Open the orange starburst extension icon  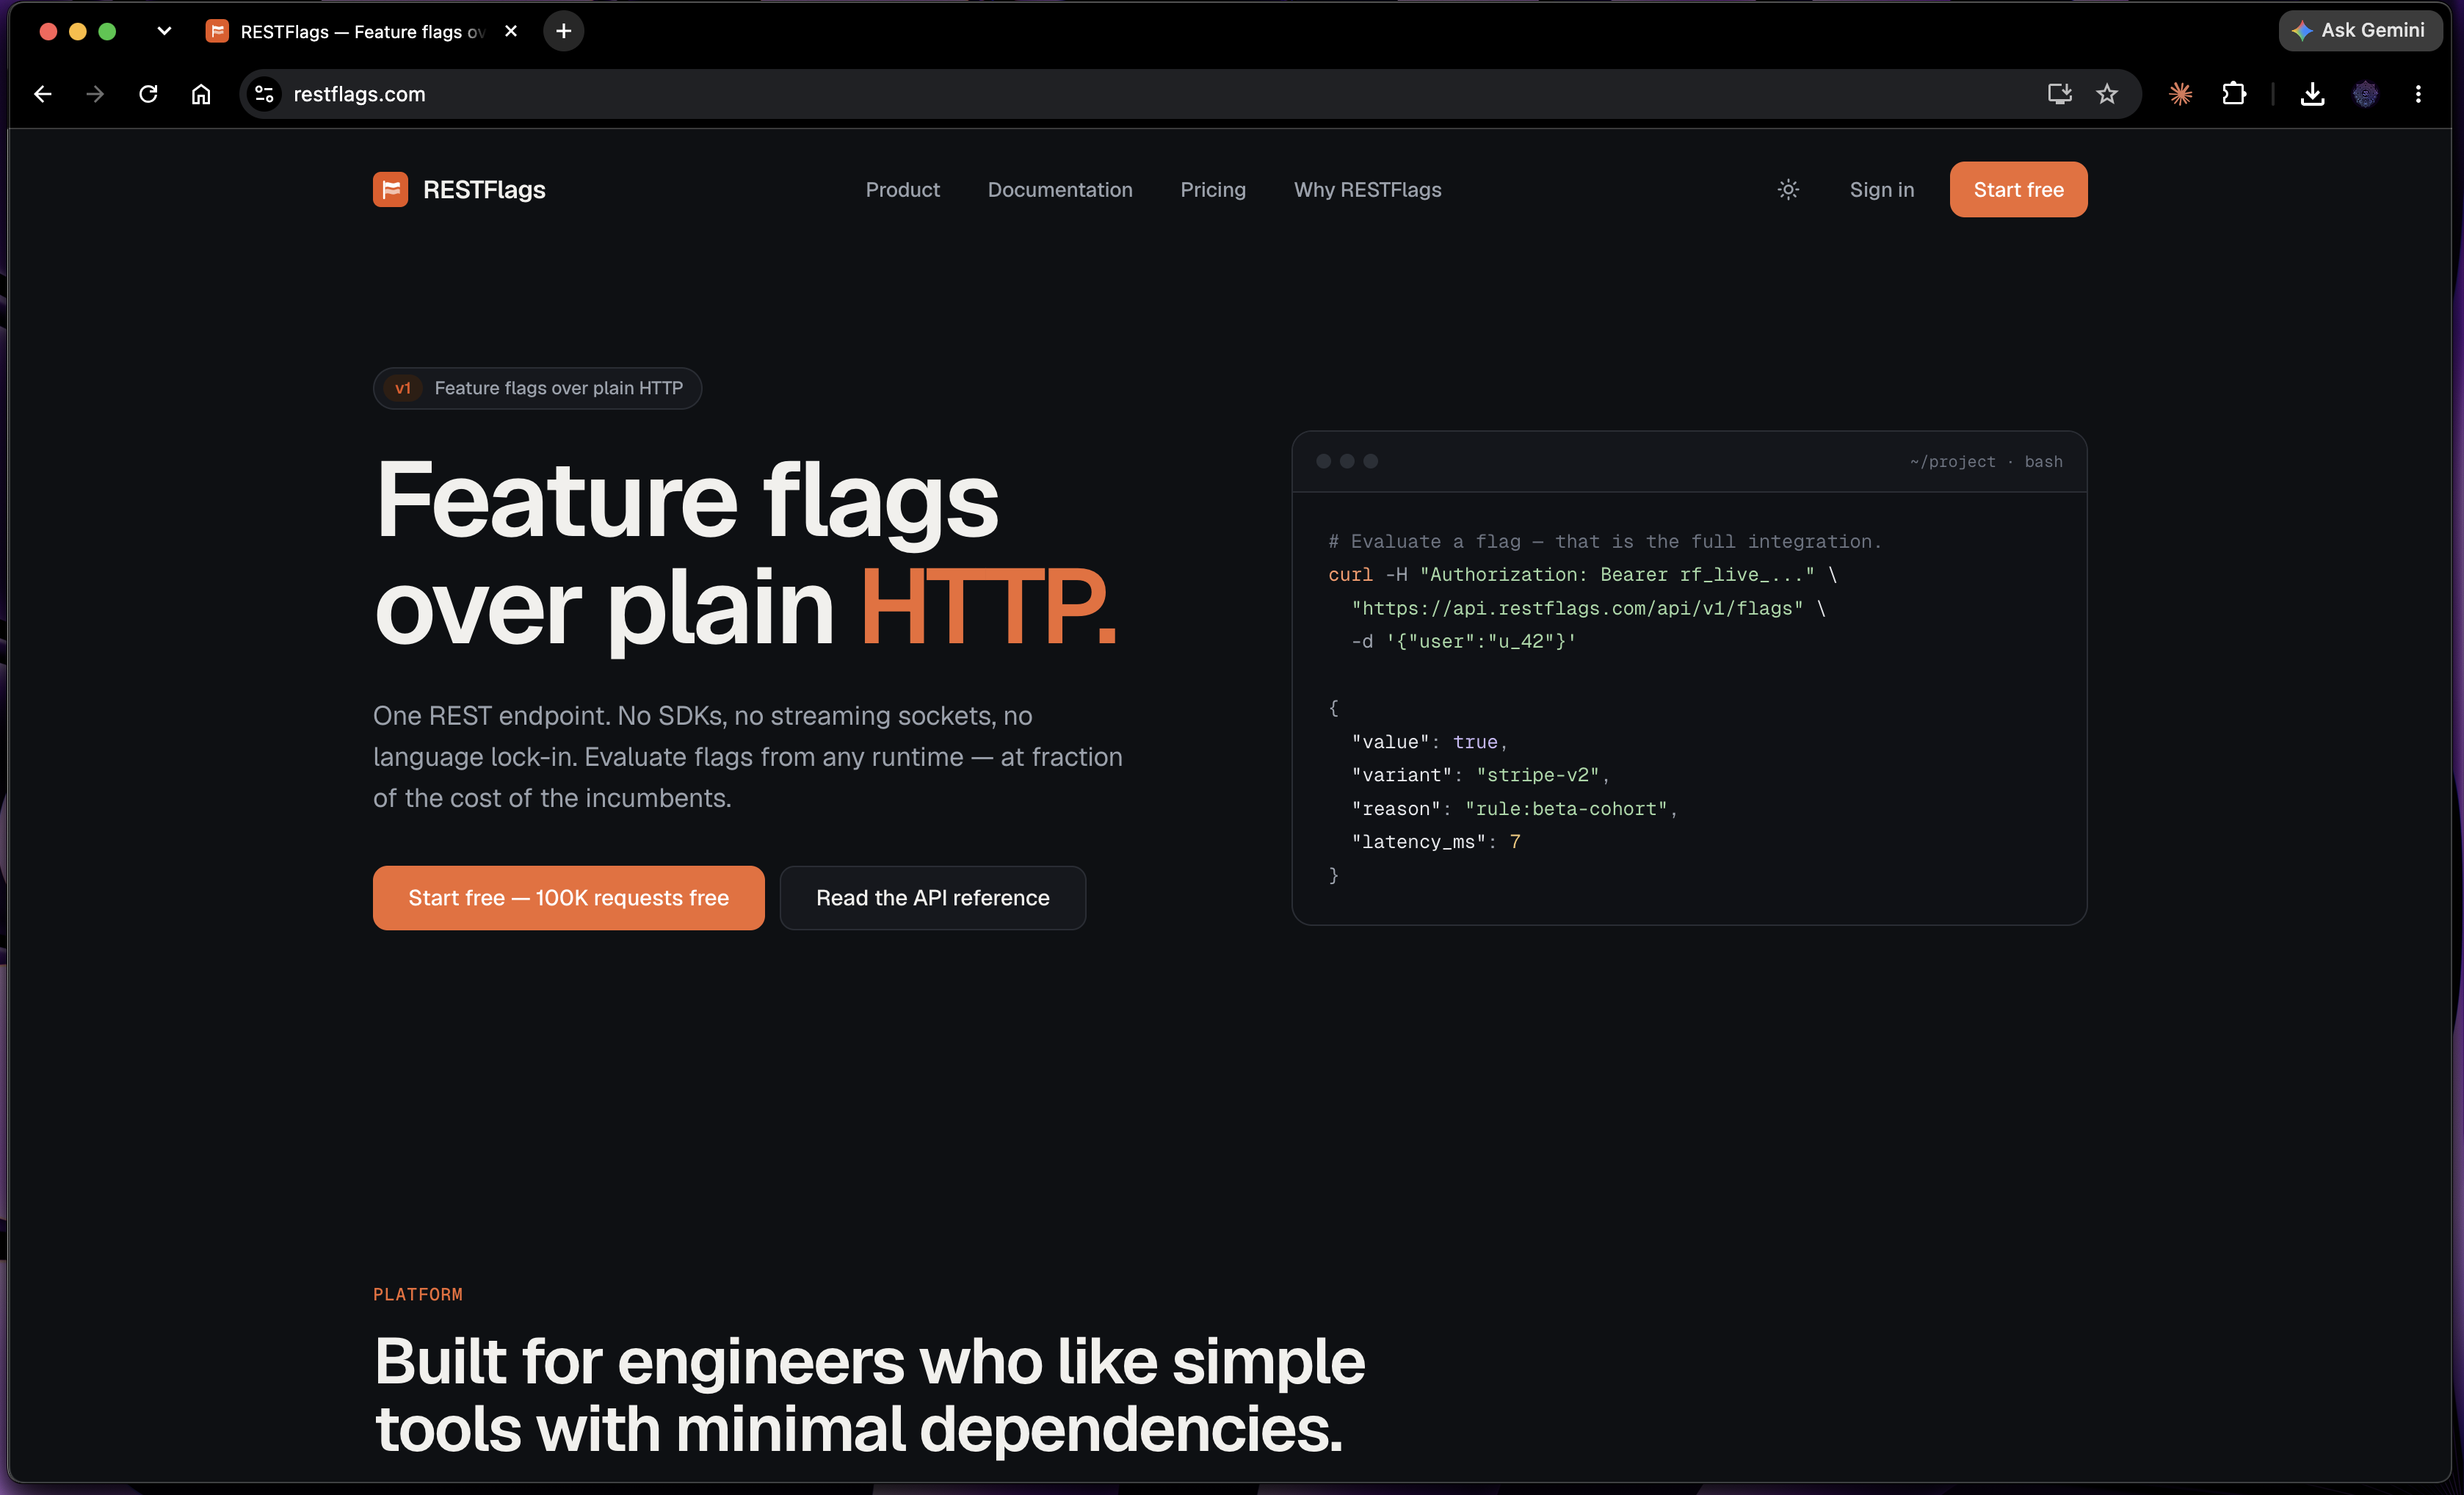tap(2180, 94)
